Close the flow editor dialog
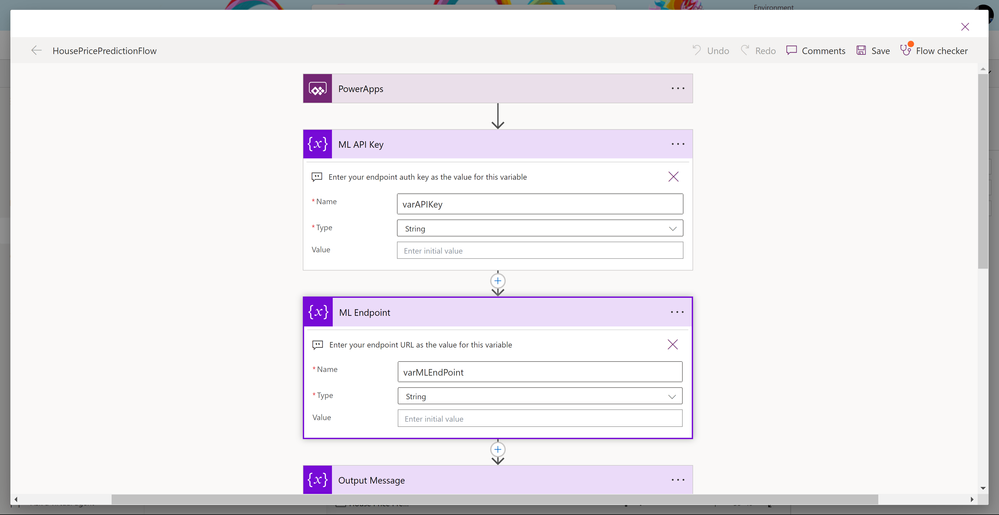The width and height of the screenshot is (999, 515). [965, 26]
